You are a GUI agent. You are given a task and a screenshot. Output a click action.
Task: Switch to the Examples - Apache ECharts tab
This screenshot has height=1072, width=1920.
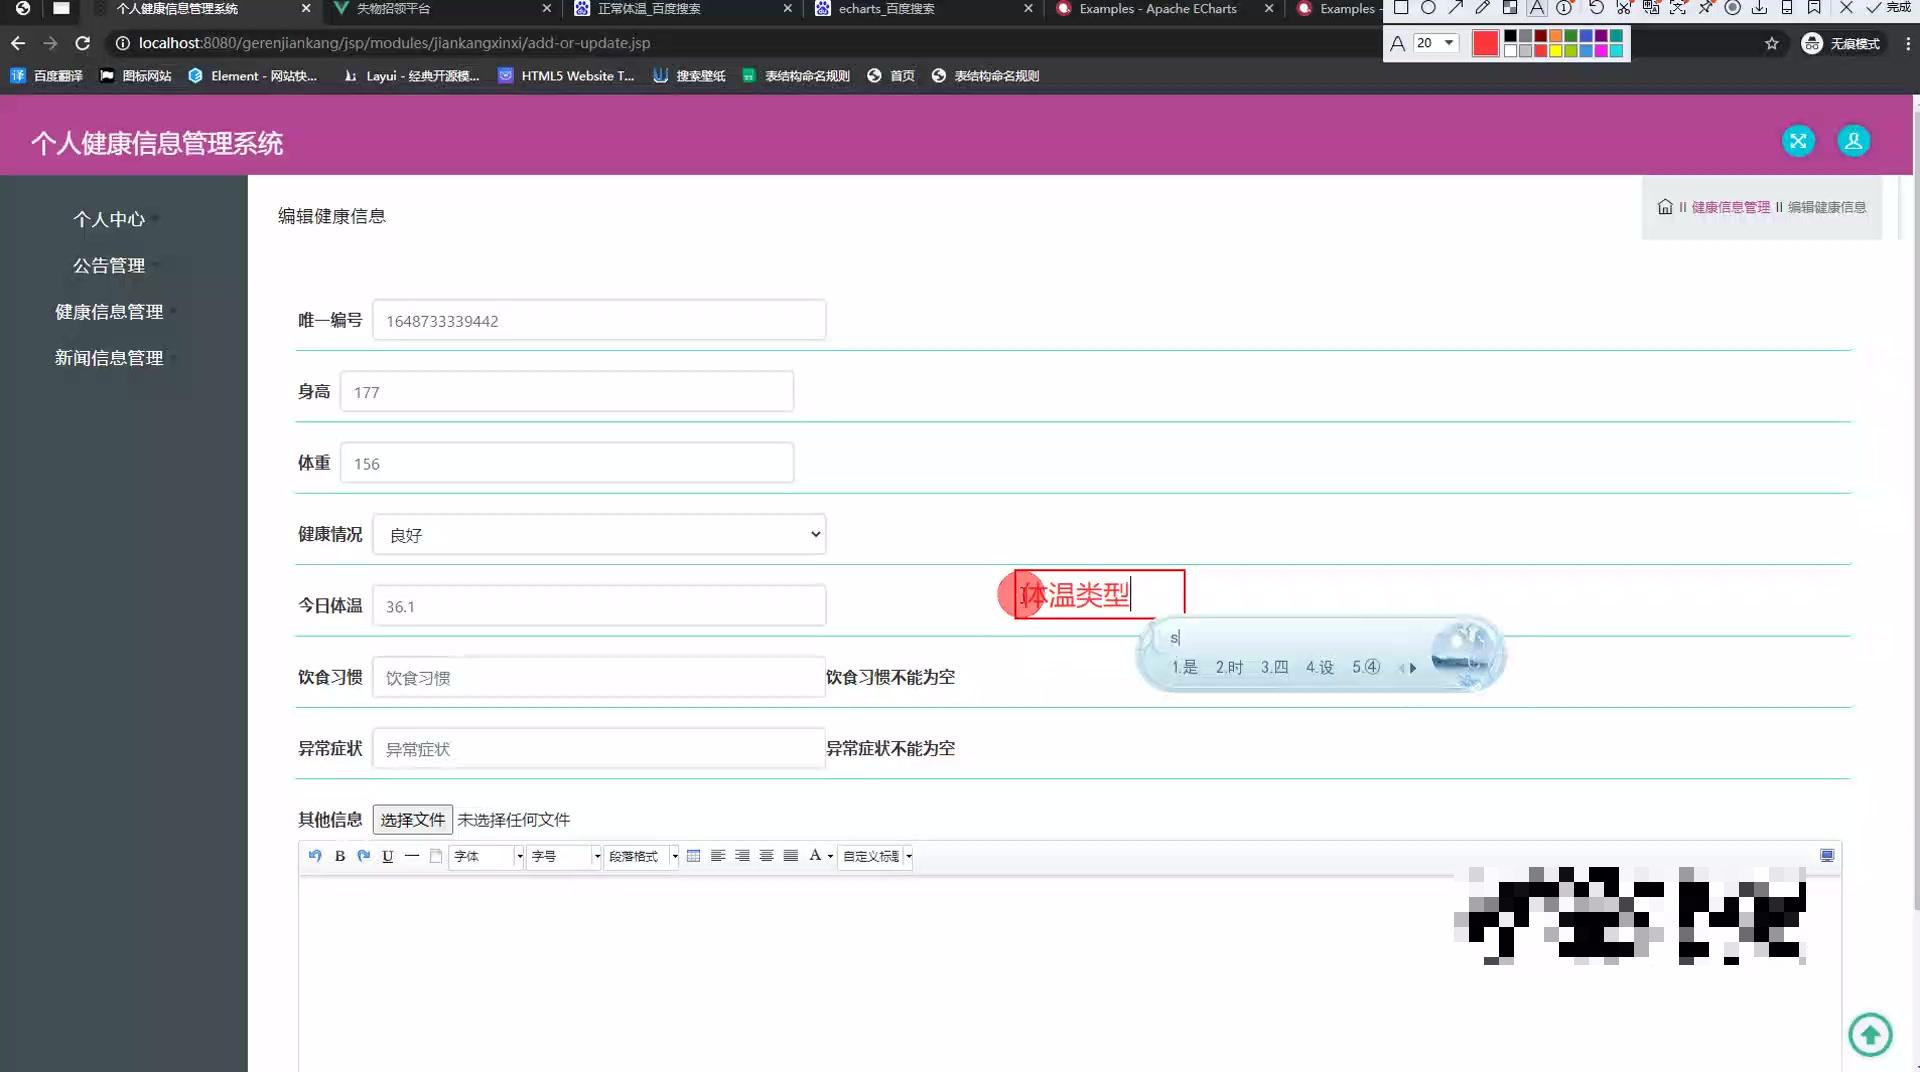pos(1165,9)
